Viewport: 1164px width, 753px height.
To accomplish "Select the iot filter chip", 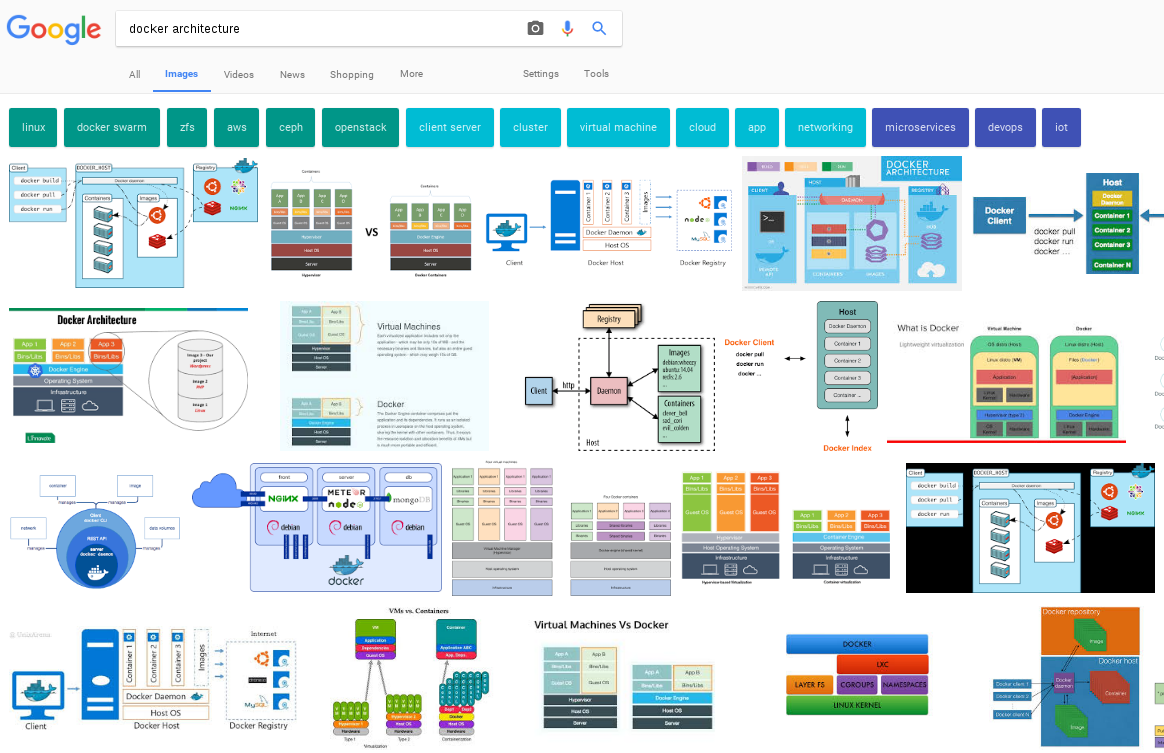I will tap(1061, 127).
